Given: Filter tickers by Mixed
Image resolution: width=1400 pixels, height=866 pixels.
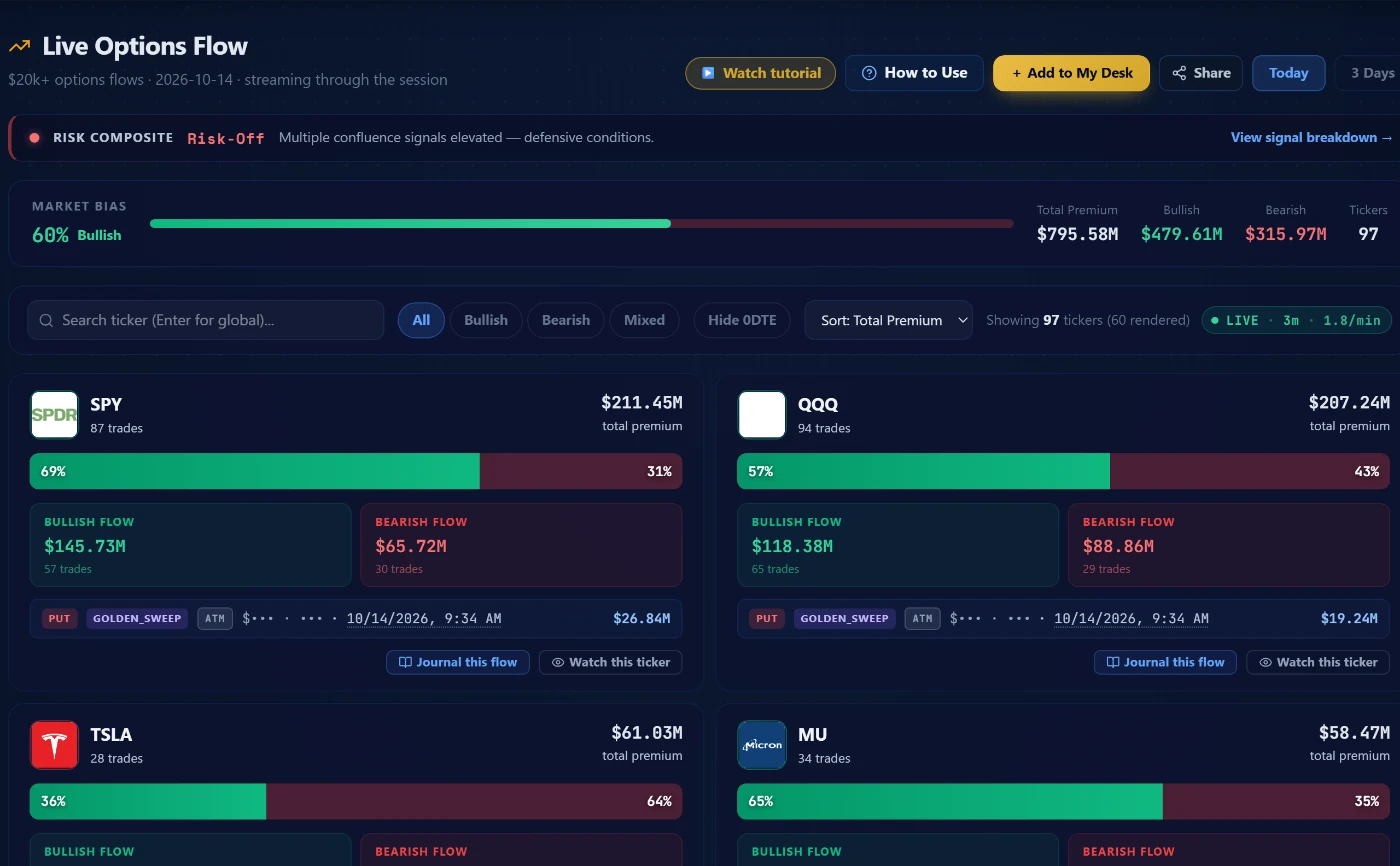Looking at the screenshot, I should point(644,320).
